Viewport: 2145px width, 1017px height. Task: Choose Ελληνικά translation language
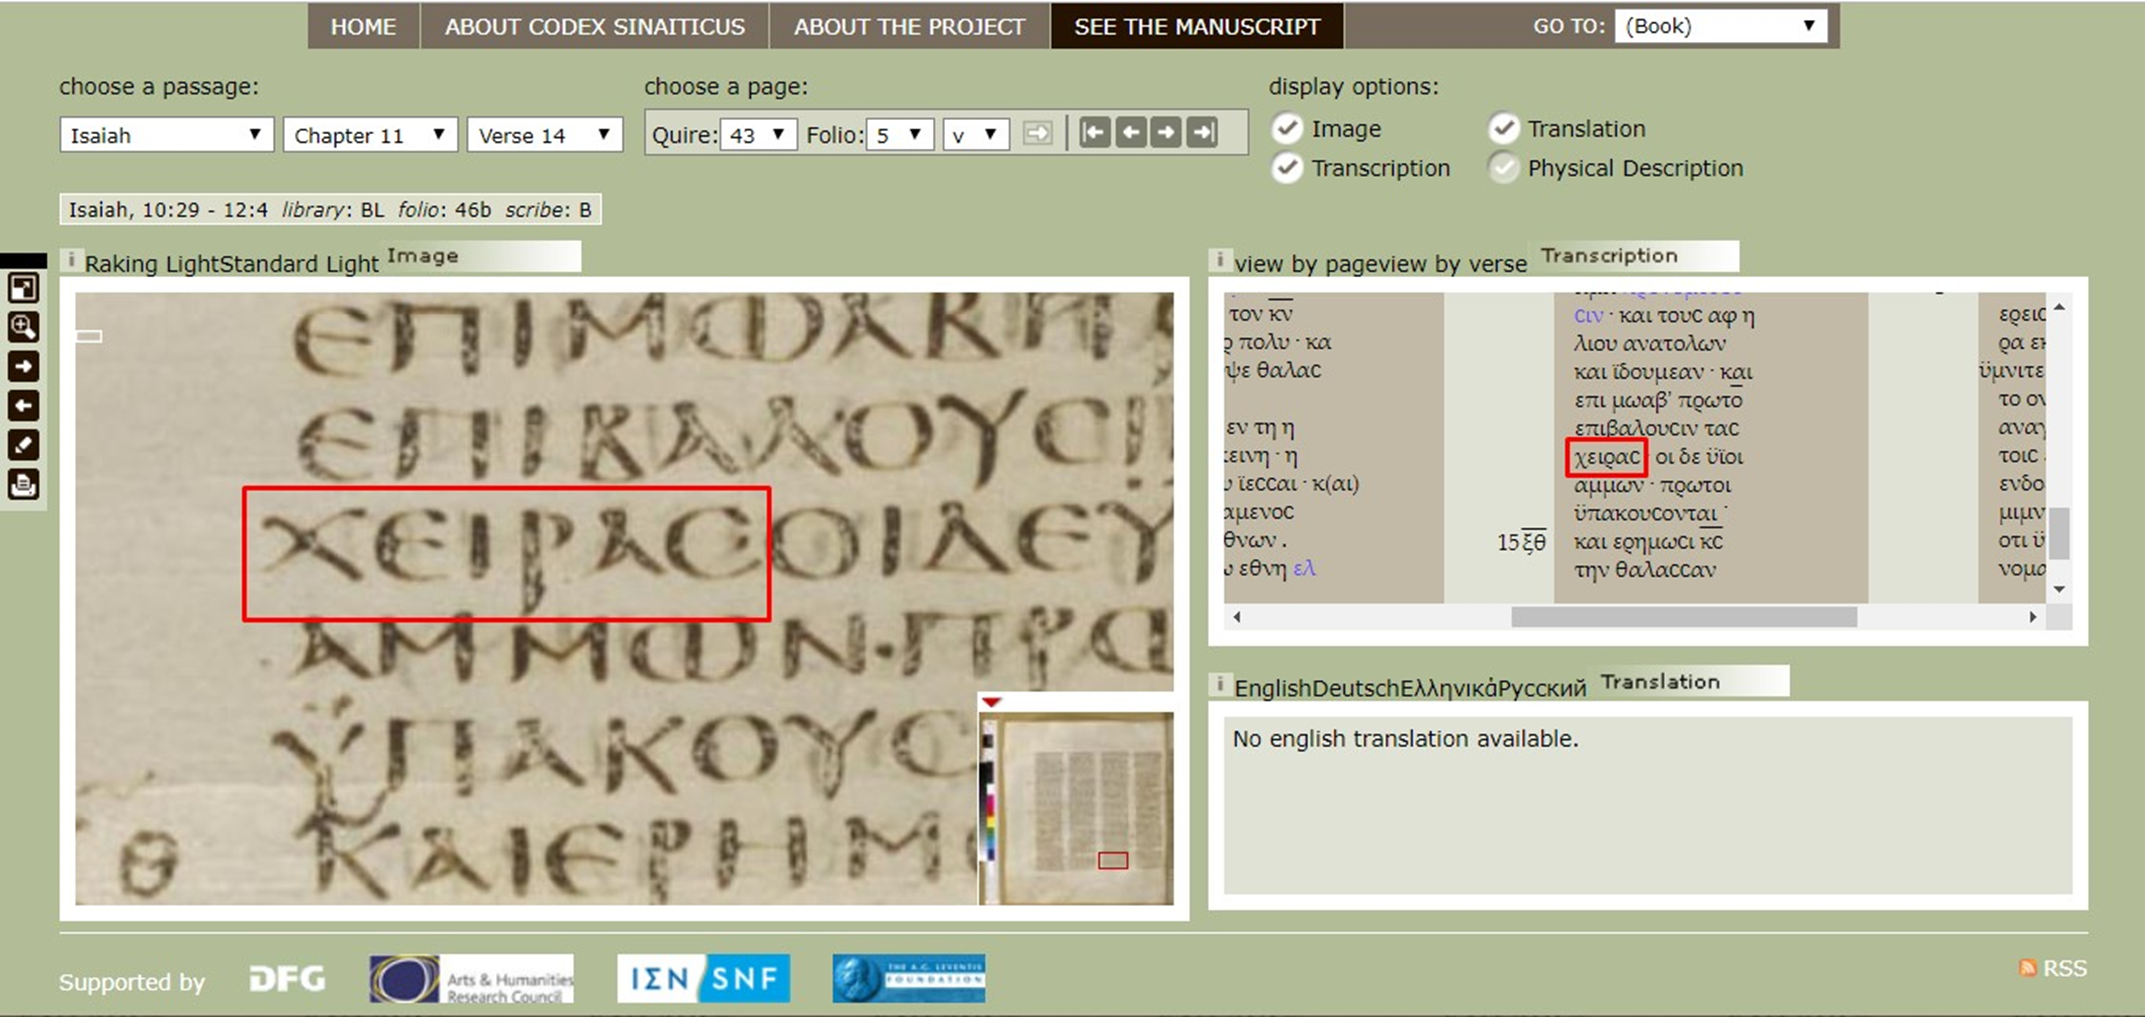(x=1449, y=688)
